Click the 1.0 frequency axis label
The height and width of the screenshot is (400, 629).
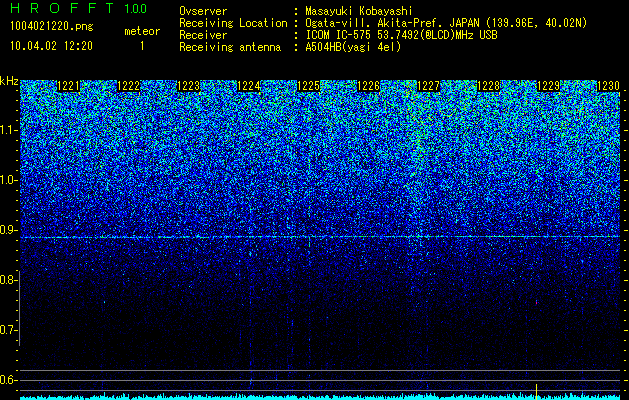[9, 180]
